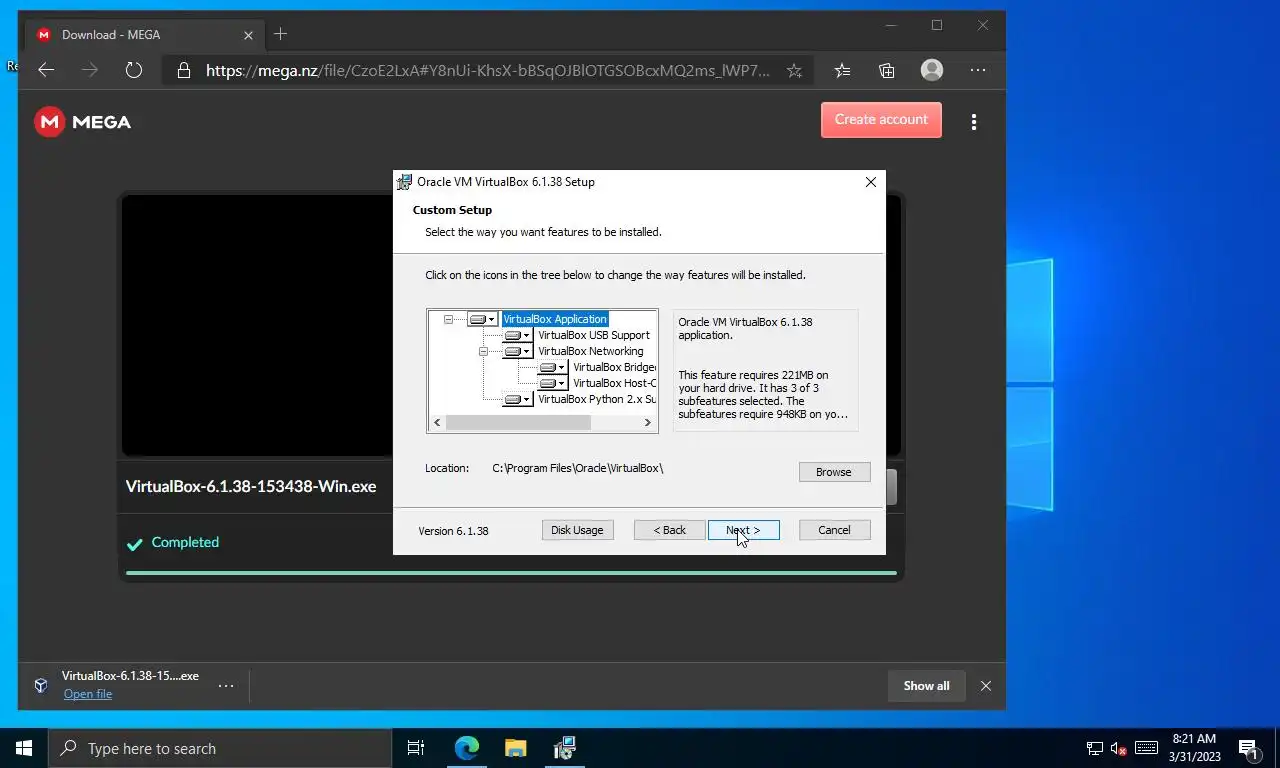Image resolution: width=1280 pixels, height=768 pixels.
Task: Open VirtualBox Networking feature dropdown
Action: pyautogui.click(x=517, y=351)
